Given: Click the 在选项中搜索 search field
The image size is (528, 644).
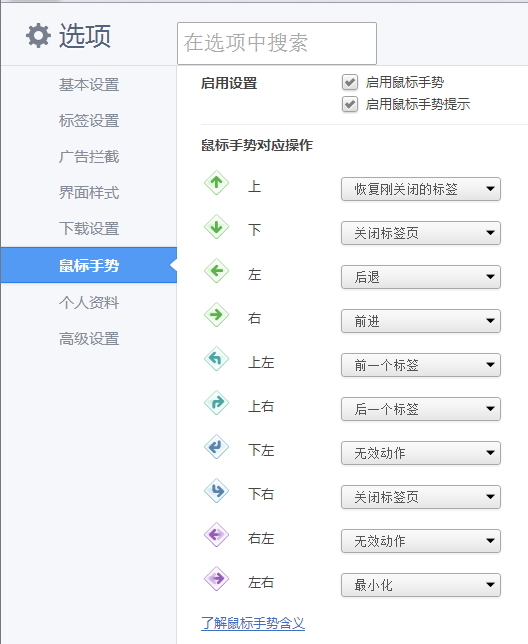Looking at the screenshot, I should tap(277, 43).
